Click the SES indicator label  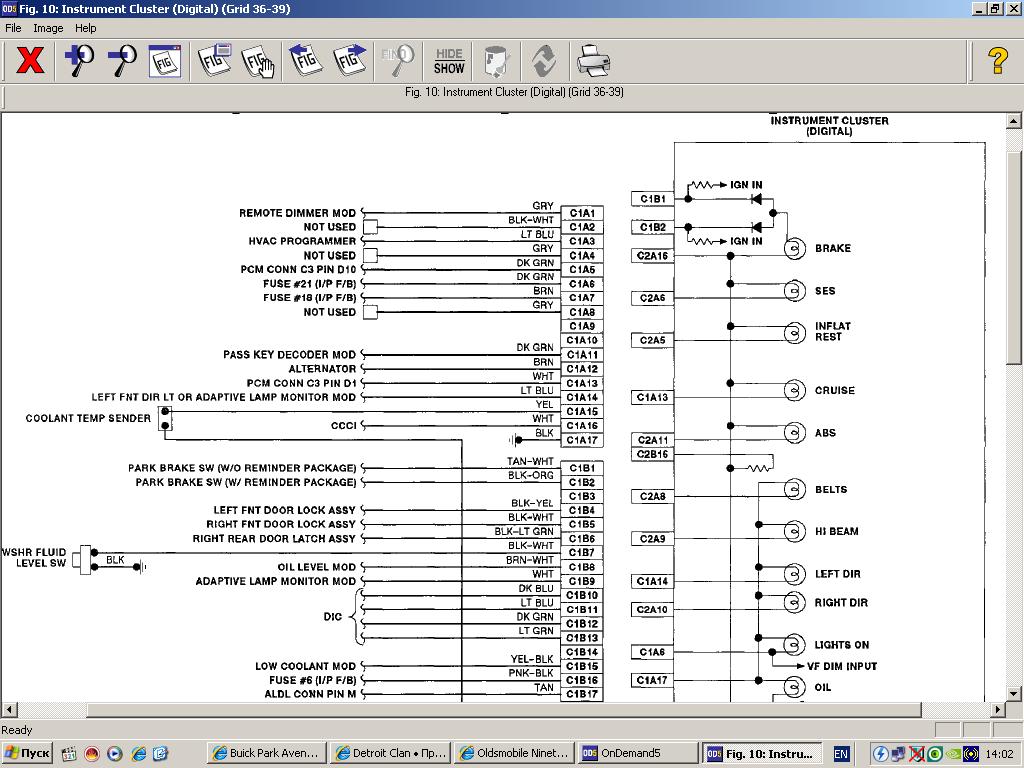(825, 291)
